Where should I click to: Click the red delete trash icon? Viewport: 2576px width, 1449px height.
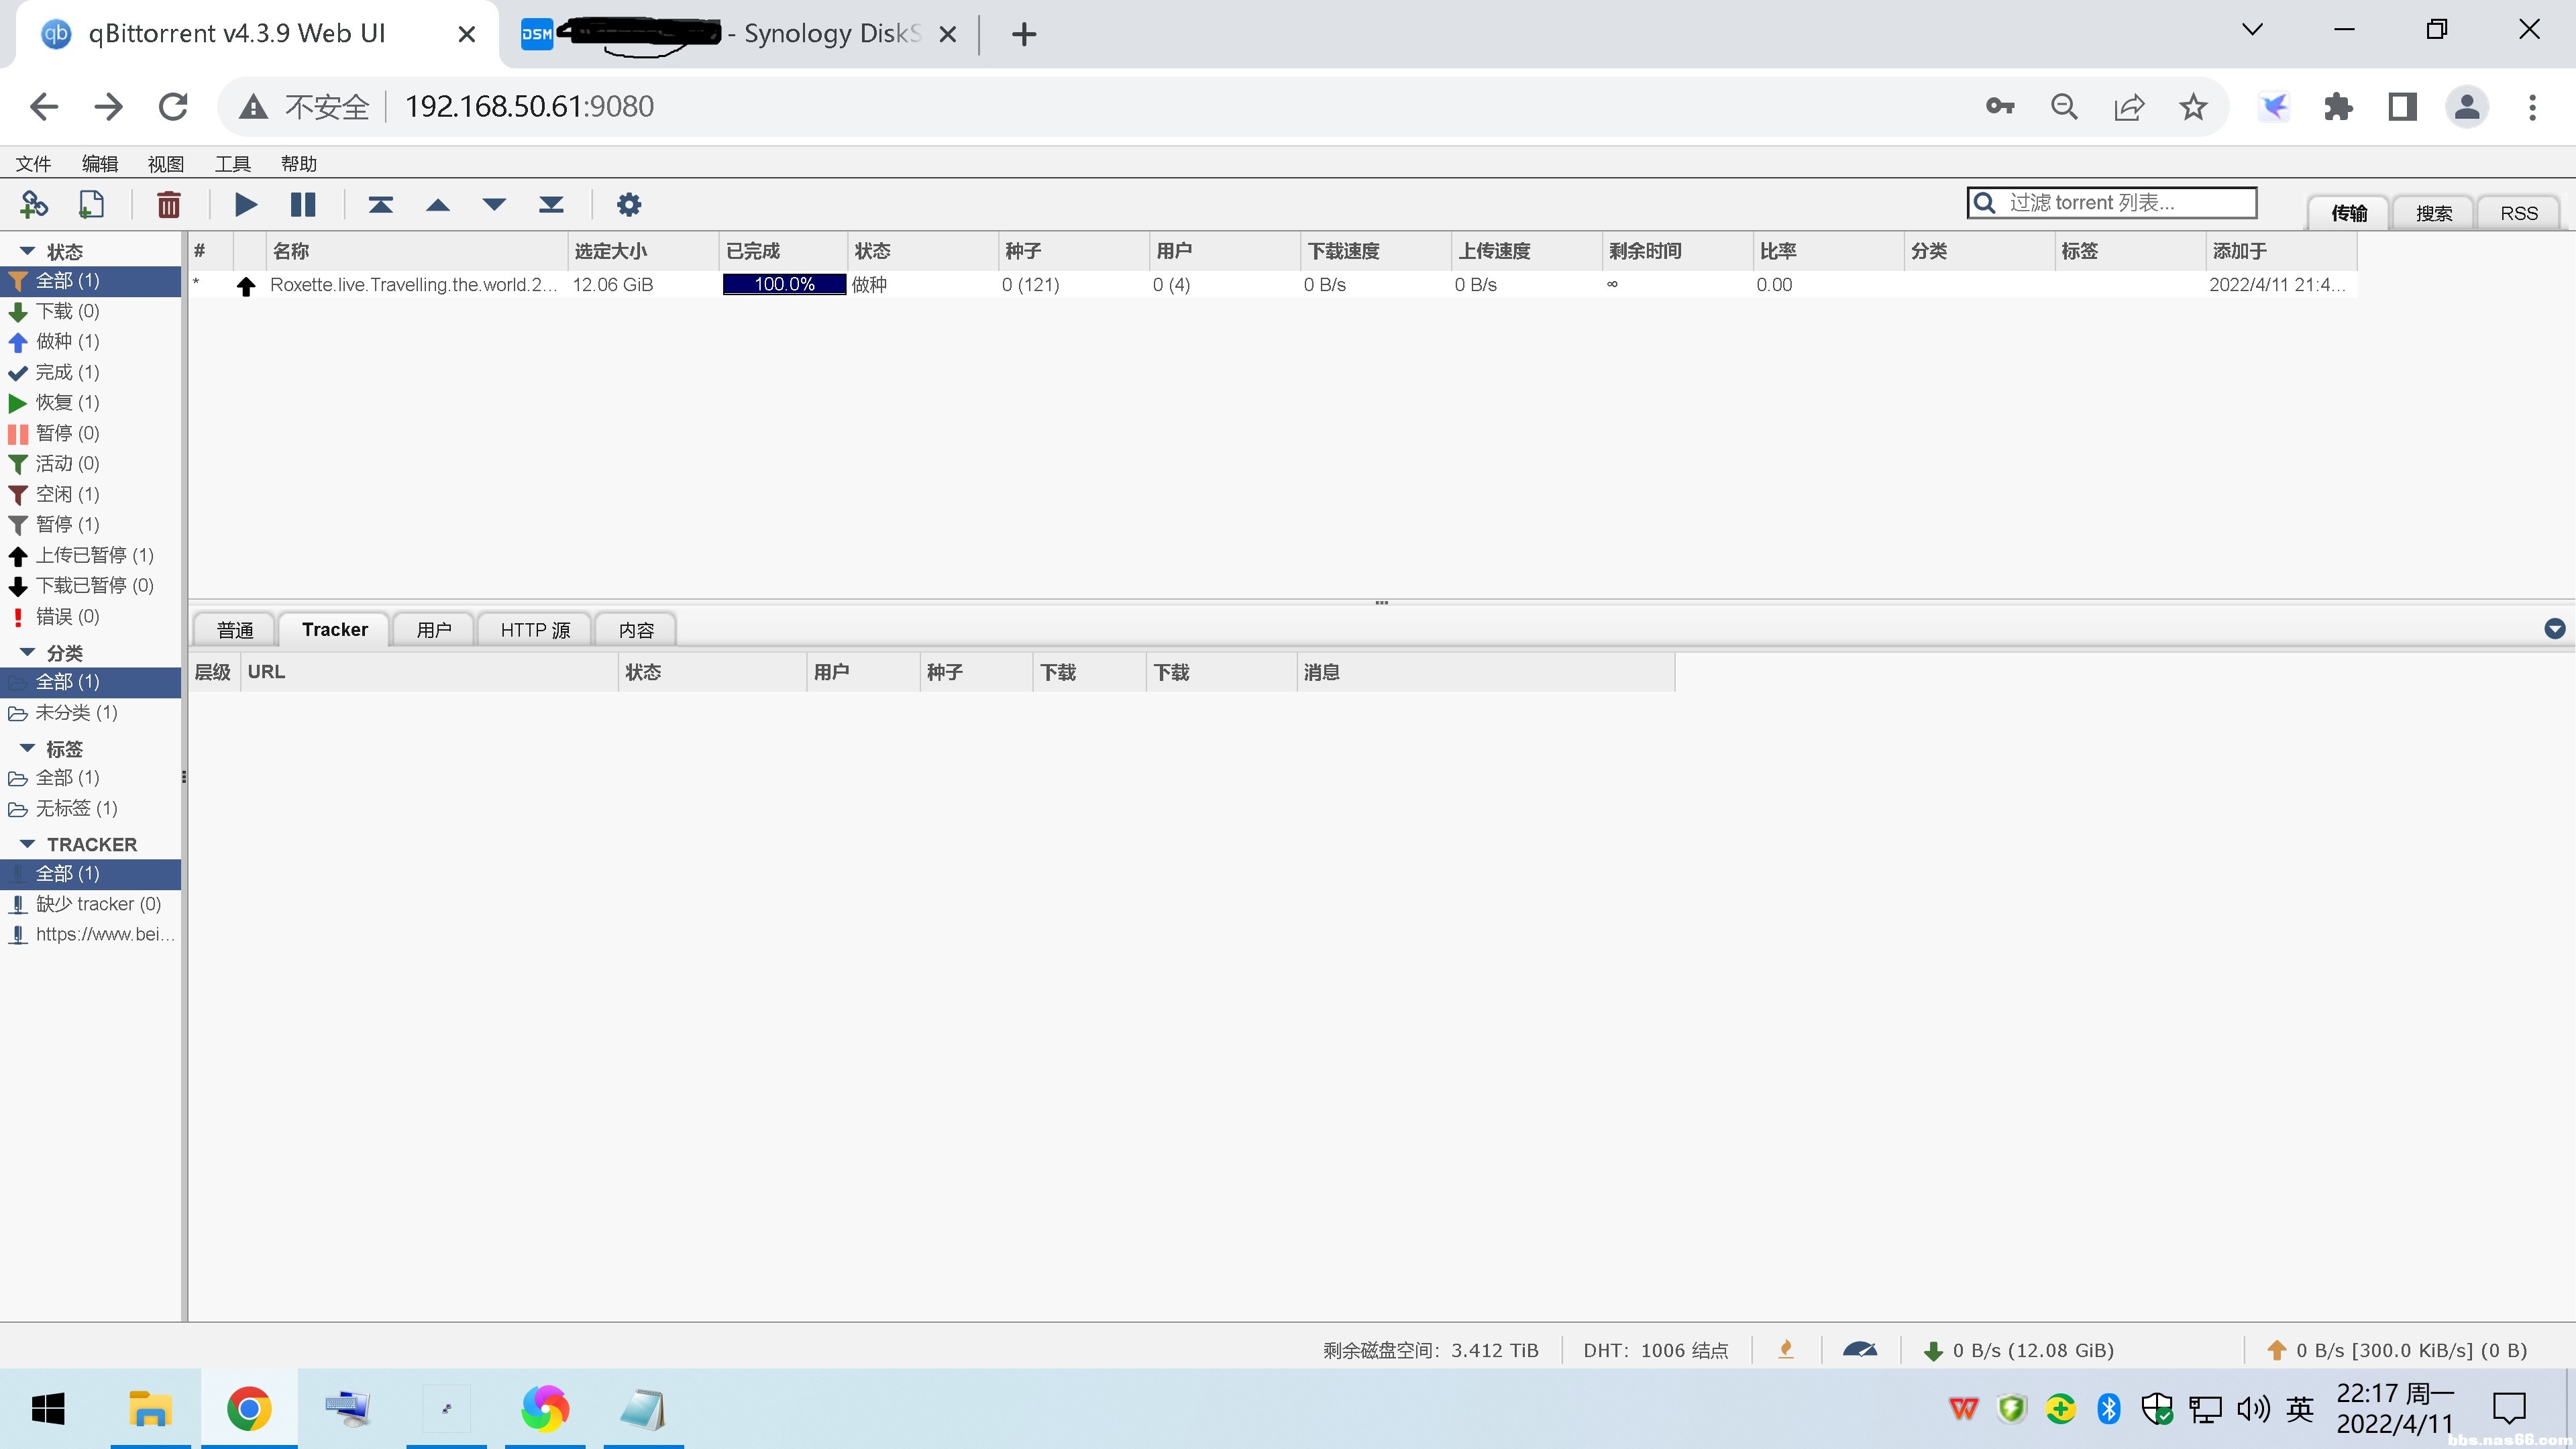[168, 204]
